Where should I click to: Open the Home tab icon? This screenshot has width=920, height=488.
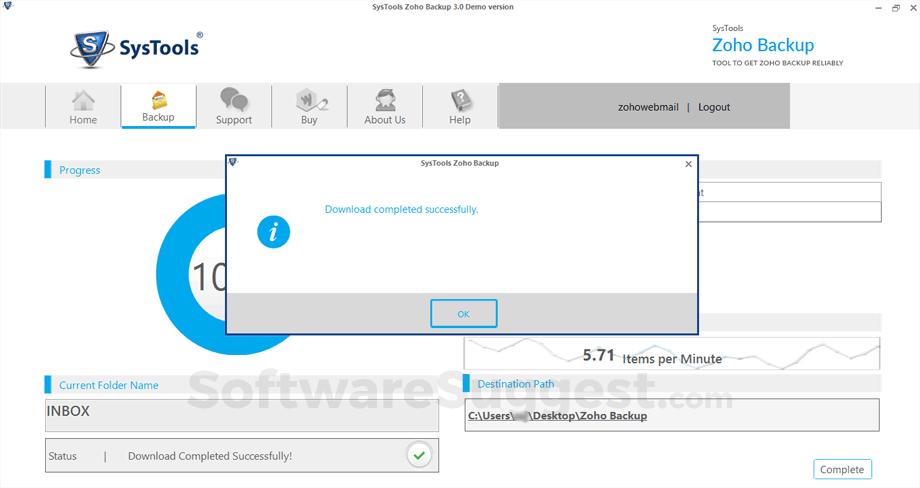tap(83, 100)
